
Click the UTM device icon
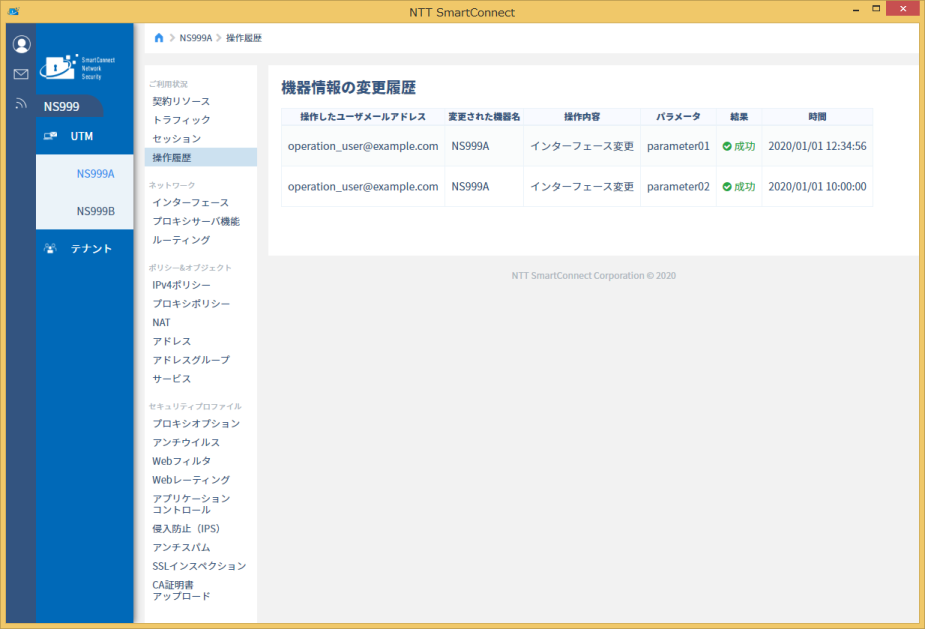pyautogui.click(x=50, y=136)
